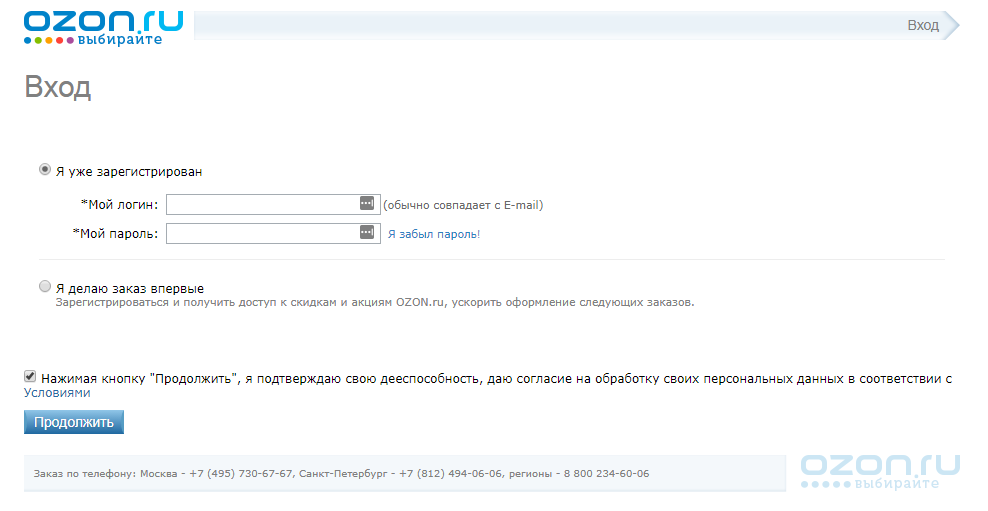This screenshot has width=988, height=511.
Task: Focus the "Мой логин" input field
Action: coord(262,204)
